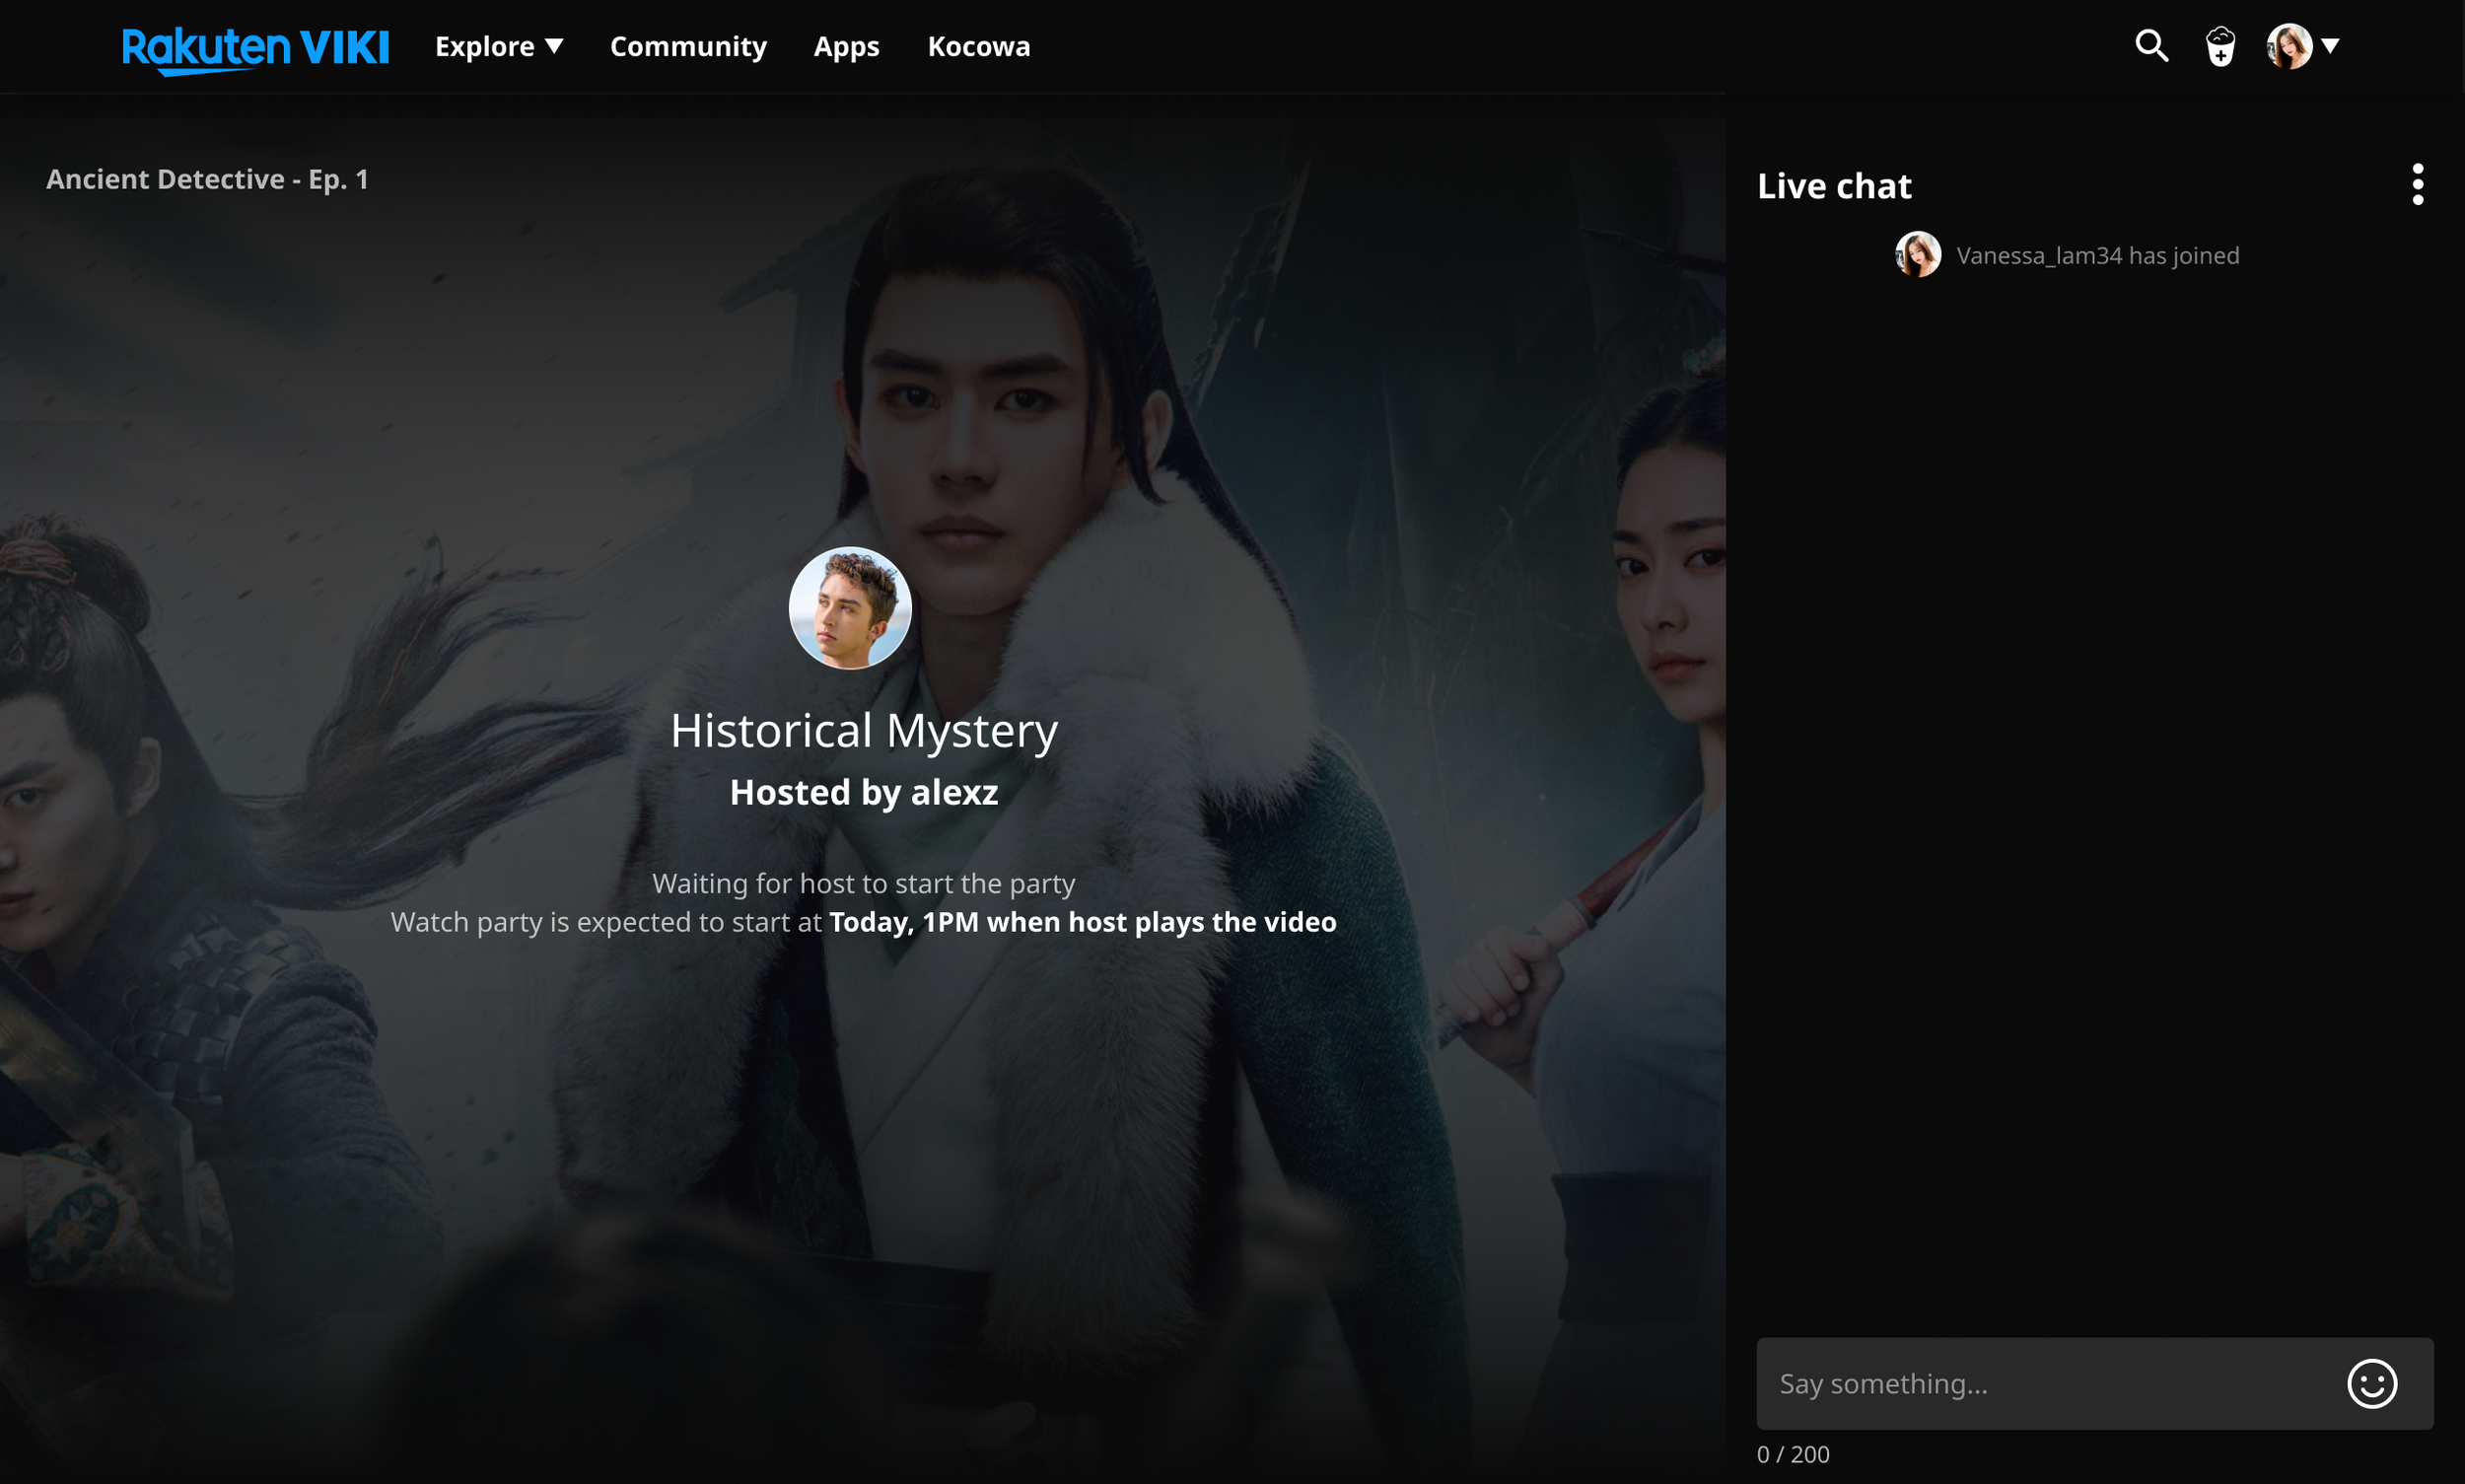
Task: Click the Rakuten VIKI logo
Action: click(x=255, y=49)
